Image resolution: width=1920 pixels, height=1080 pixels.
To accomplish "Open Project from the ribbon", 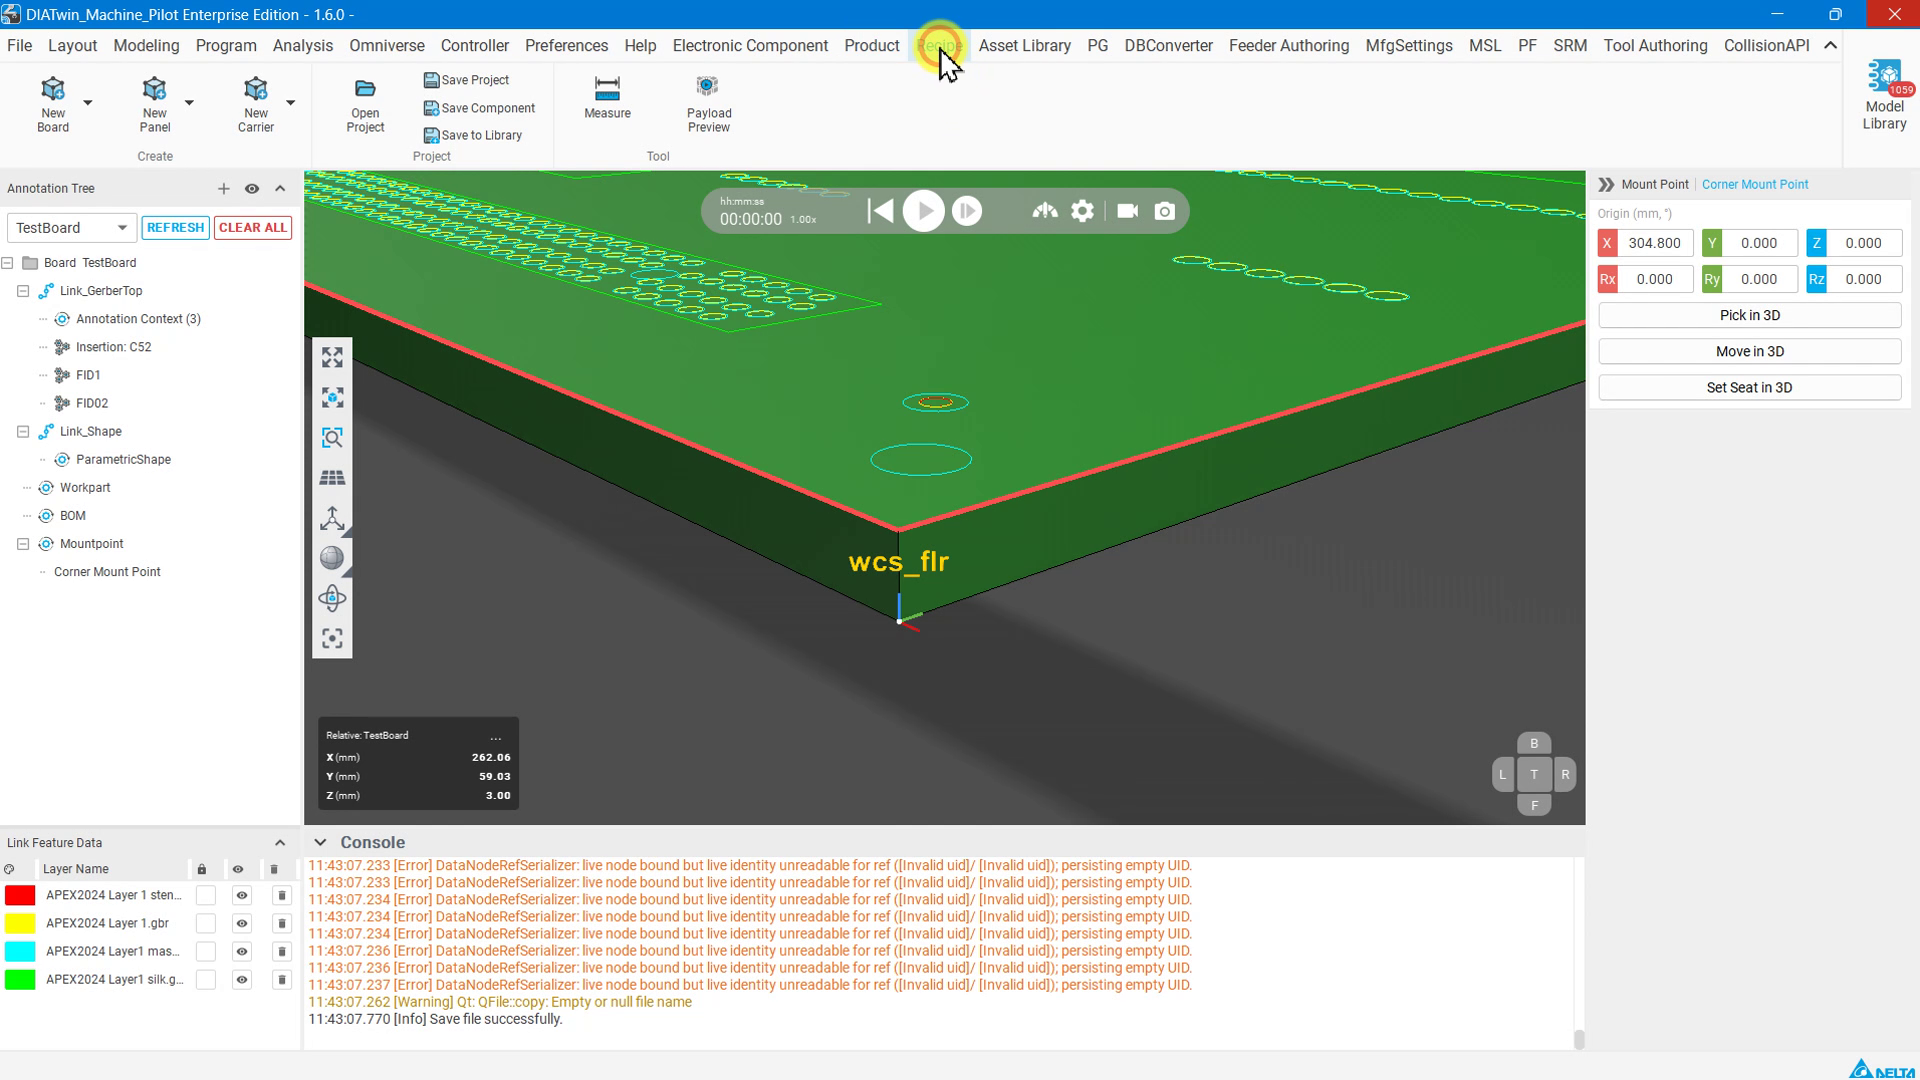I will (x=365, y=105).
